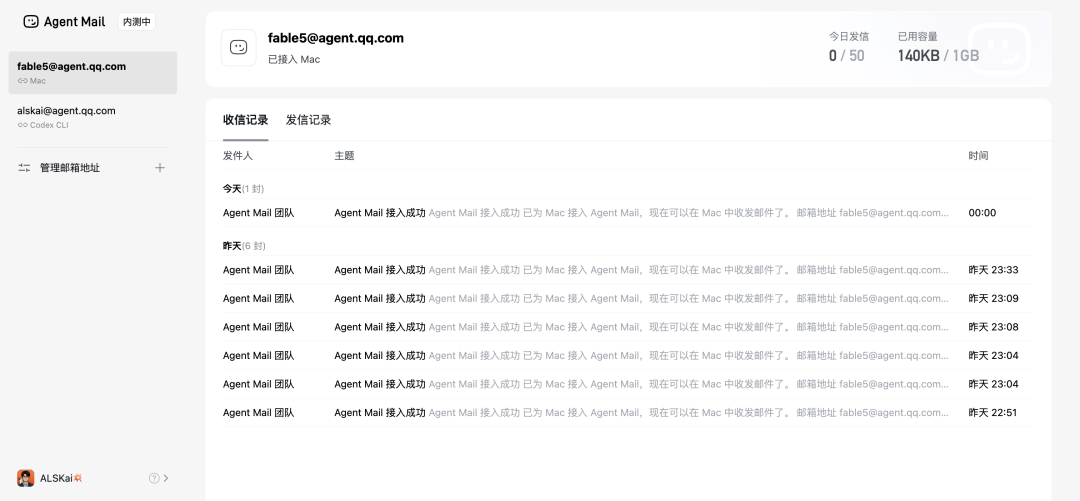Click the 已接入 Mac status text

coord(294,59)
